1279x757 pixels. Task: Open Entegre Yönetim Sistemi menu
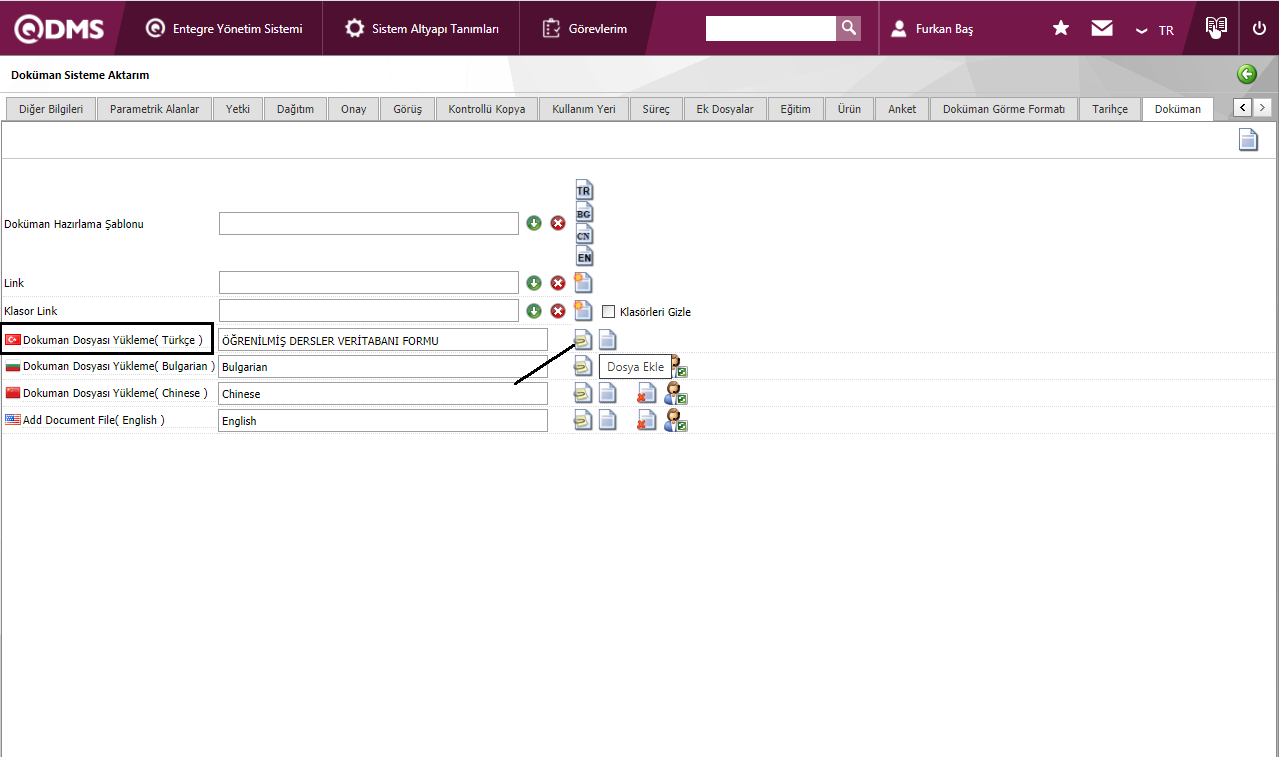point(224,28)
